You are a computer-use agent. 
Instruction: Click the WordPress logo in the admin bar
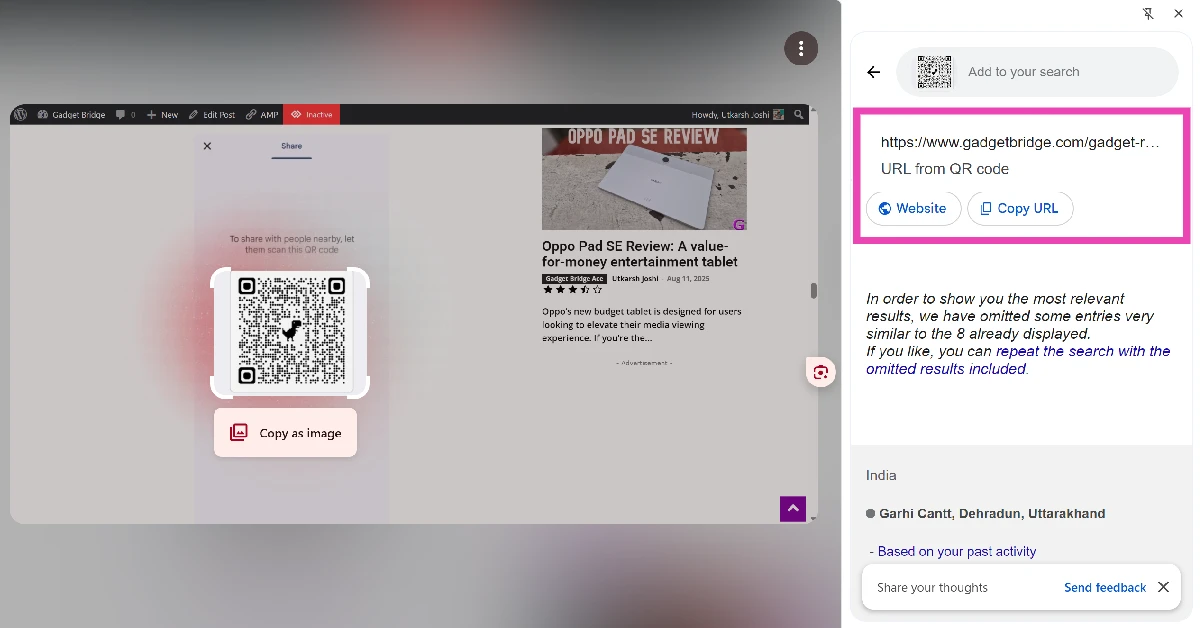point(21,114)
